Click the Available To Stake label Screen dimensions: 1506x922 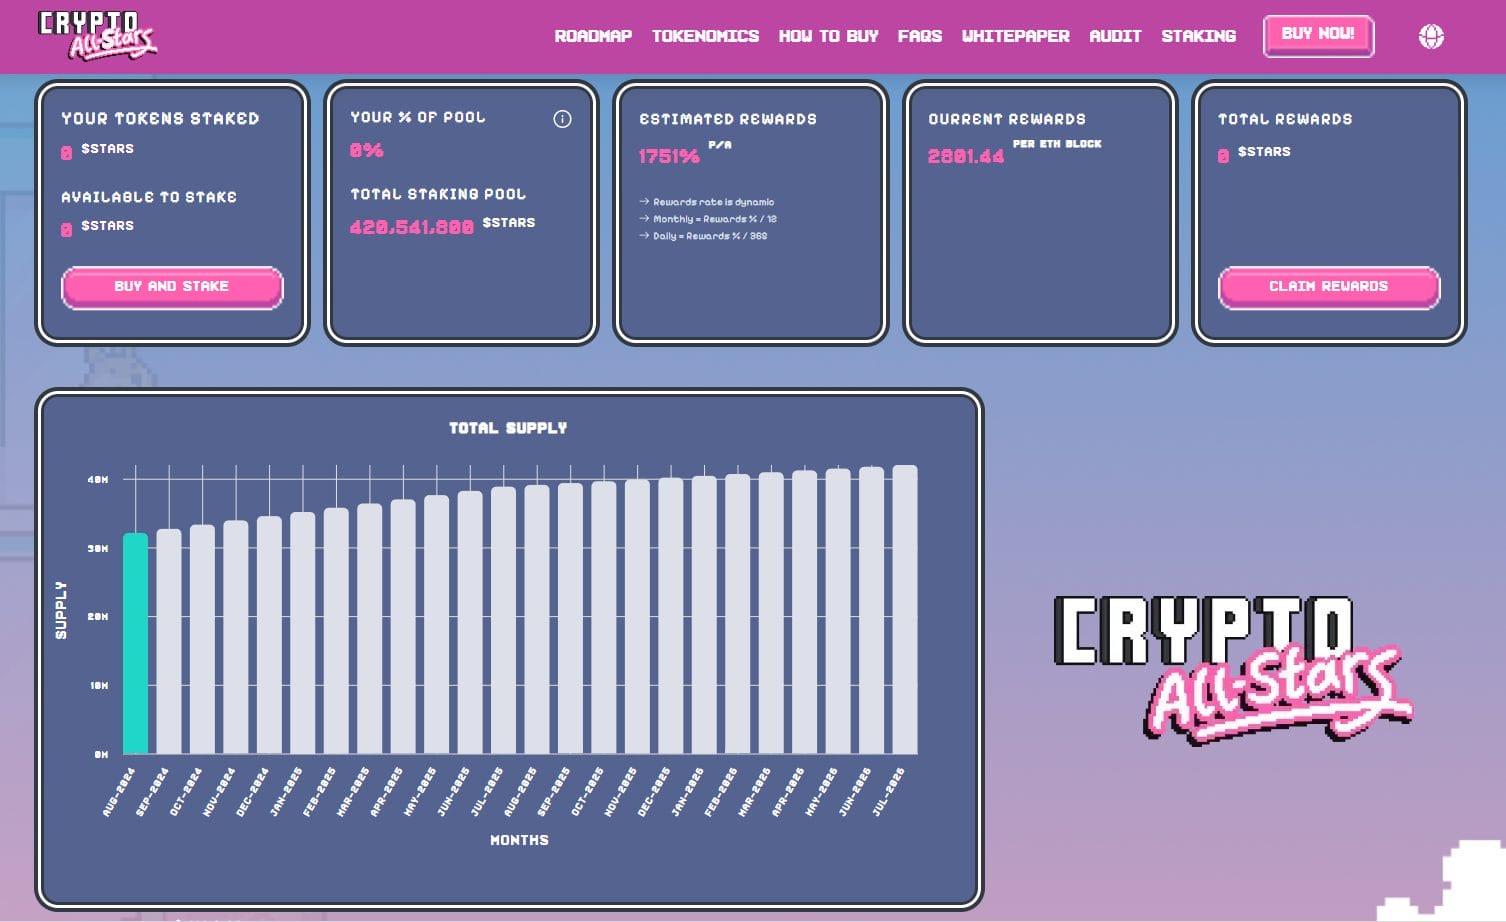(149, 197)
